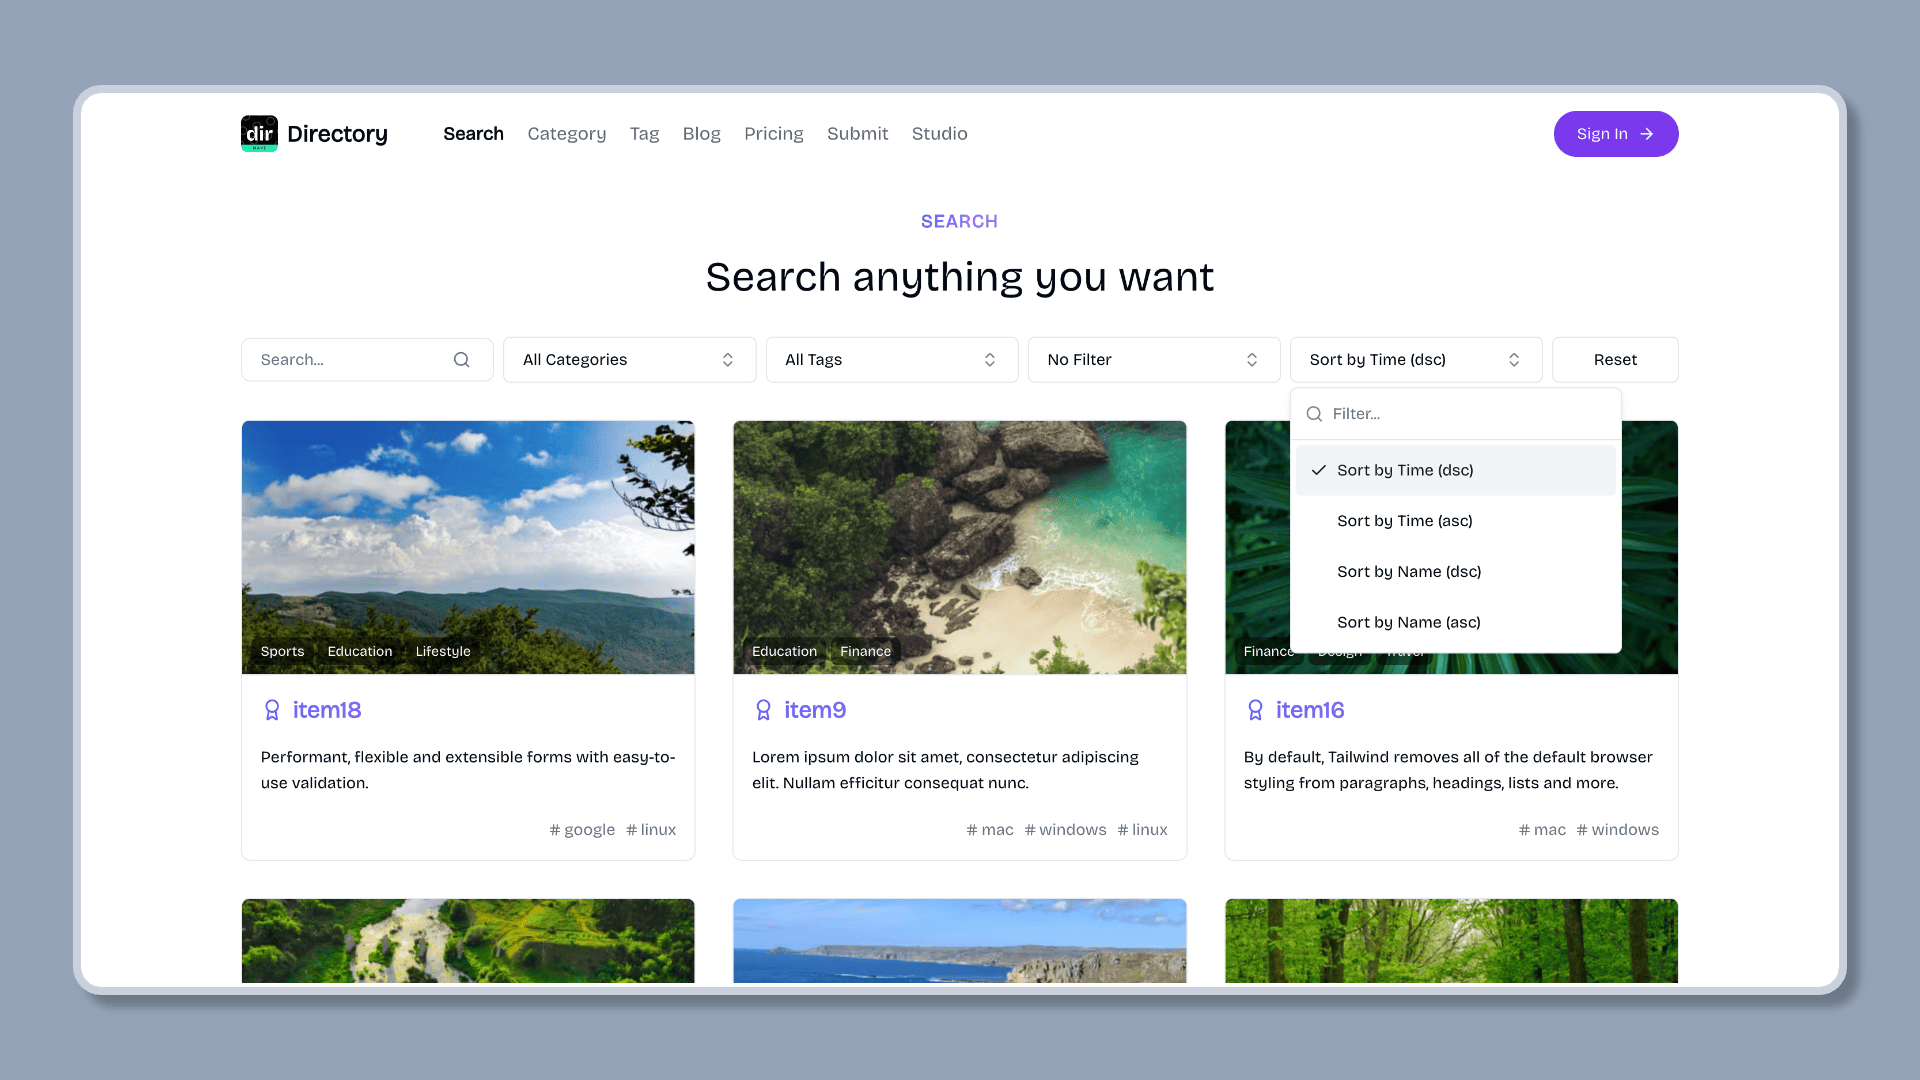Viewport: 1920px width, 1080px height.
Task: Click the mac hashtag tag icon
Action: pos(972,829)
